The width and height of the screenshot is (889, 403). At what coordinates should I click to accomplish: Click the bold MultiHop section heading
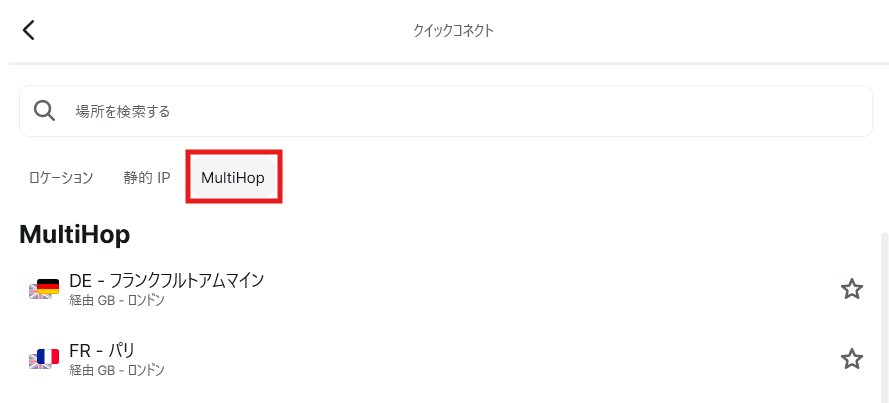75,234
